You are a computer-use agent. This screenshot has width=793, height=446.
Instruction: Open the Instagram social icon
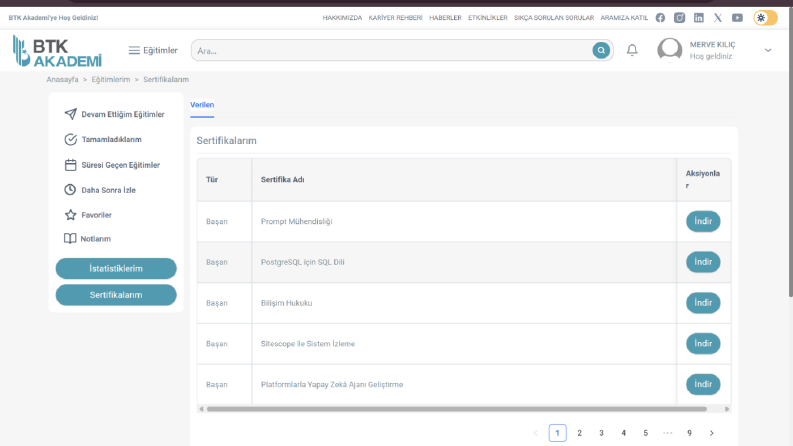(679, 18)
